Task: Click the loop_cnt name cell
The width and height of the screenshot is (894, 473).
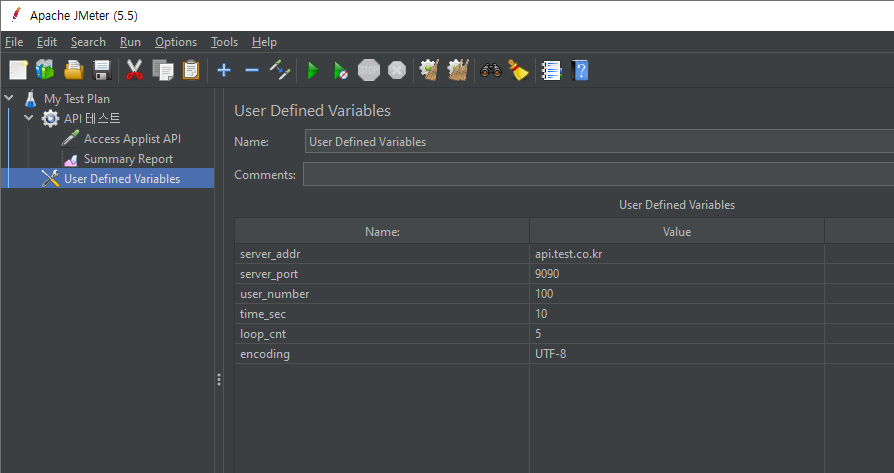Action: click(382, 333)
